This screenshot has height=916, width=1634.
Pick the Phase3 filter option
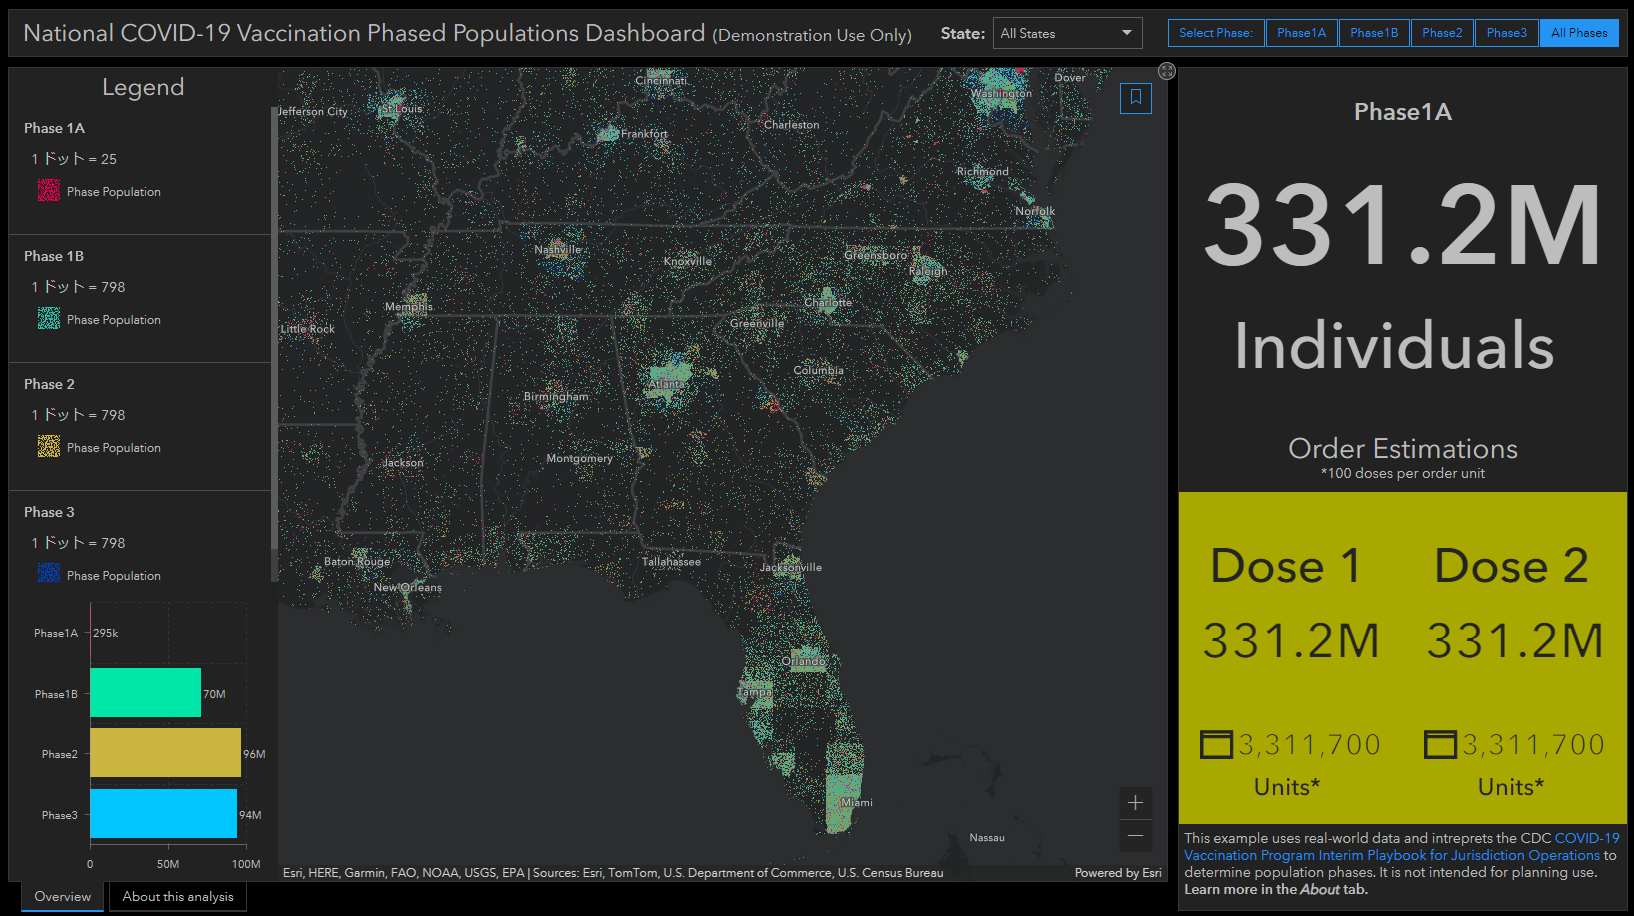point(1506,33)
